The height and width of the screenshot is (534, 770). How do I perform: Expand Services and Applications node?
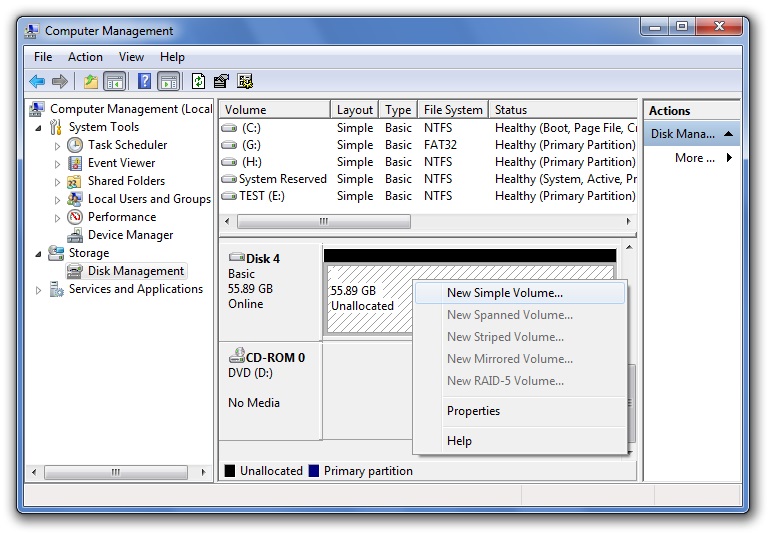point(40,290)
